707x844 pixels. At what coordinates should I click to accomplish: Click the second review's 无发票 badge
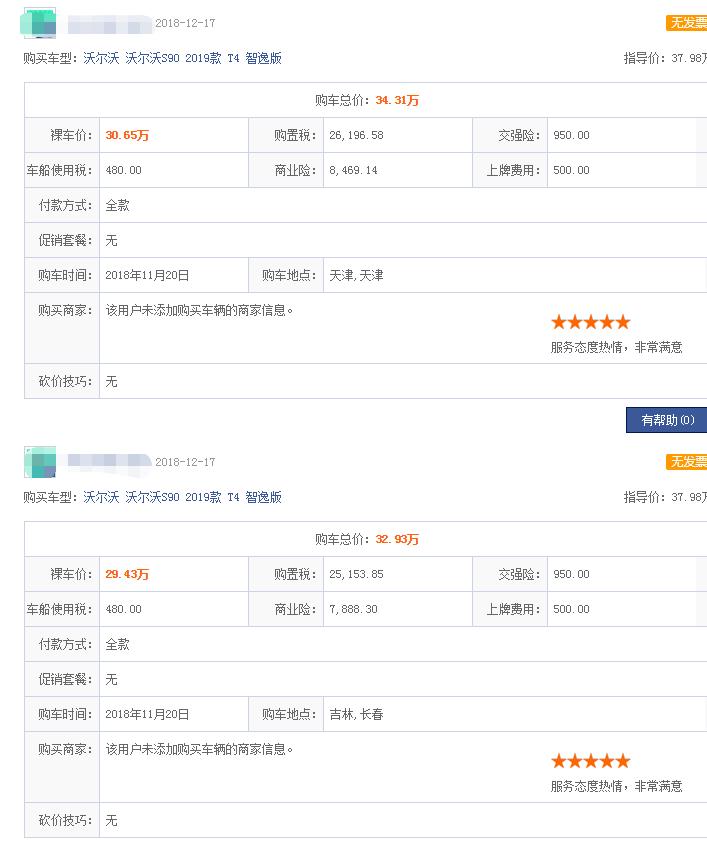(687, 462)
